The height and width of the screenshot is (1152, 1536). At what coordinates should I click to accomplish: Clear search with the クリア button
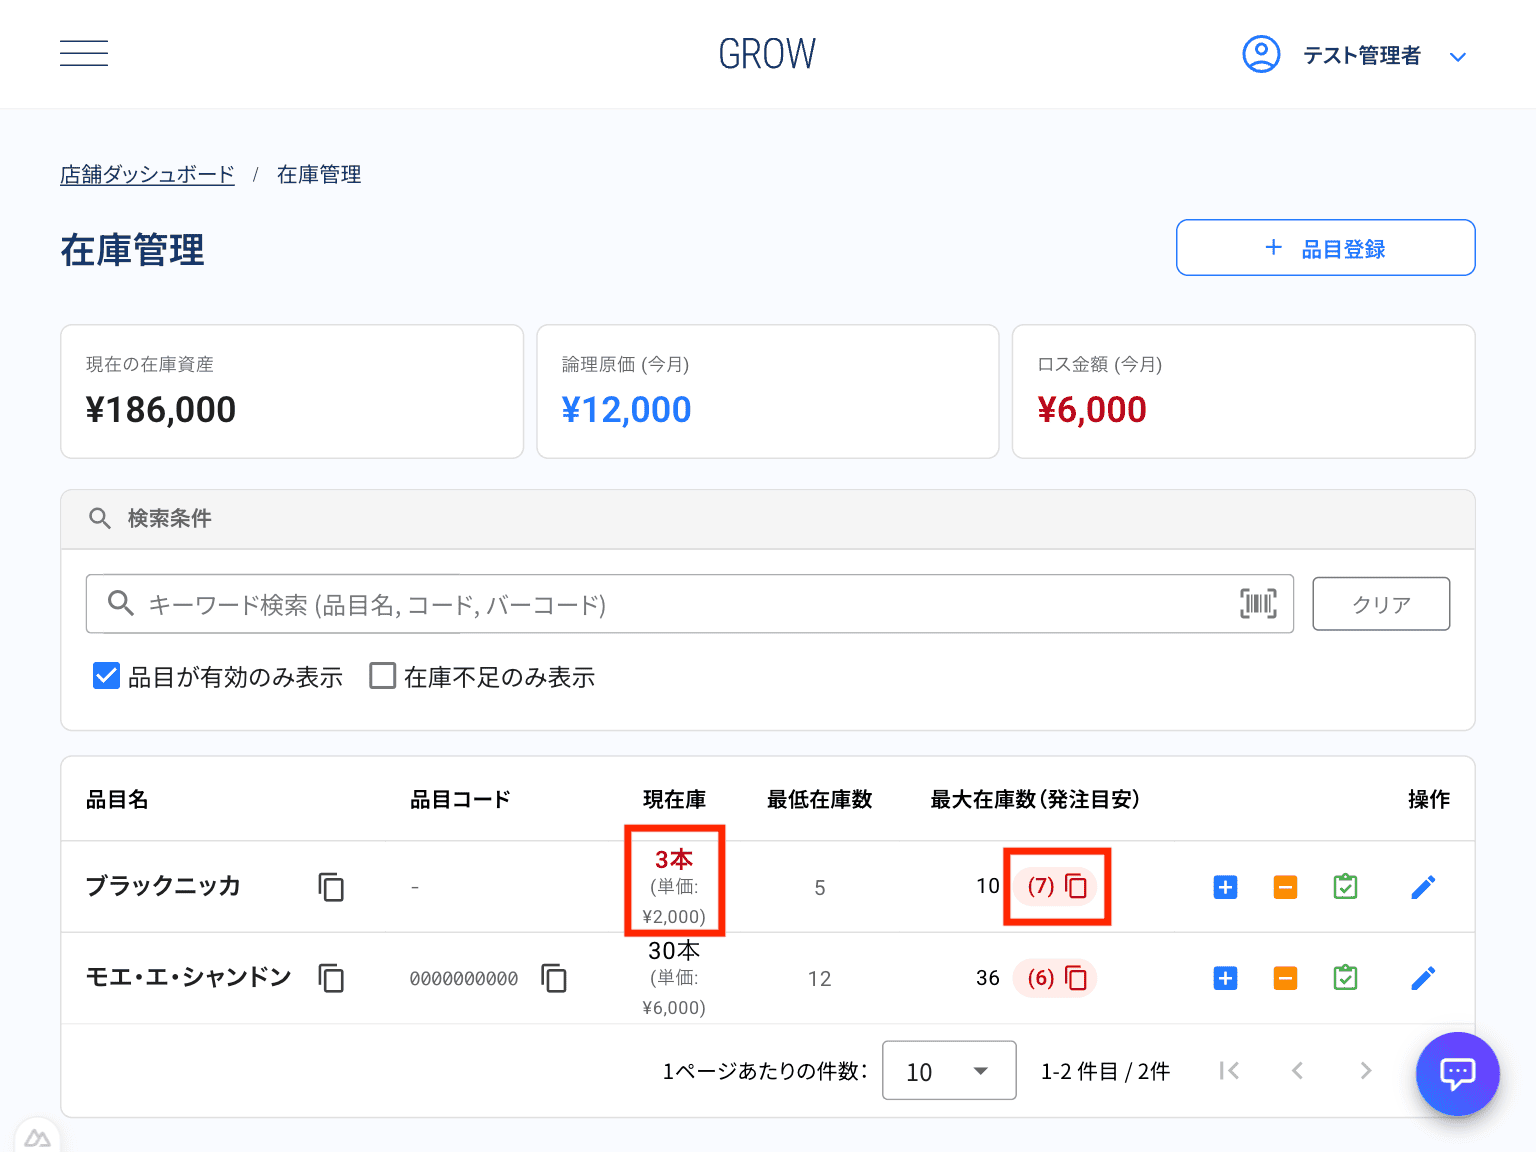[1381, 603]
